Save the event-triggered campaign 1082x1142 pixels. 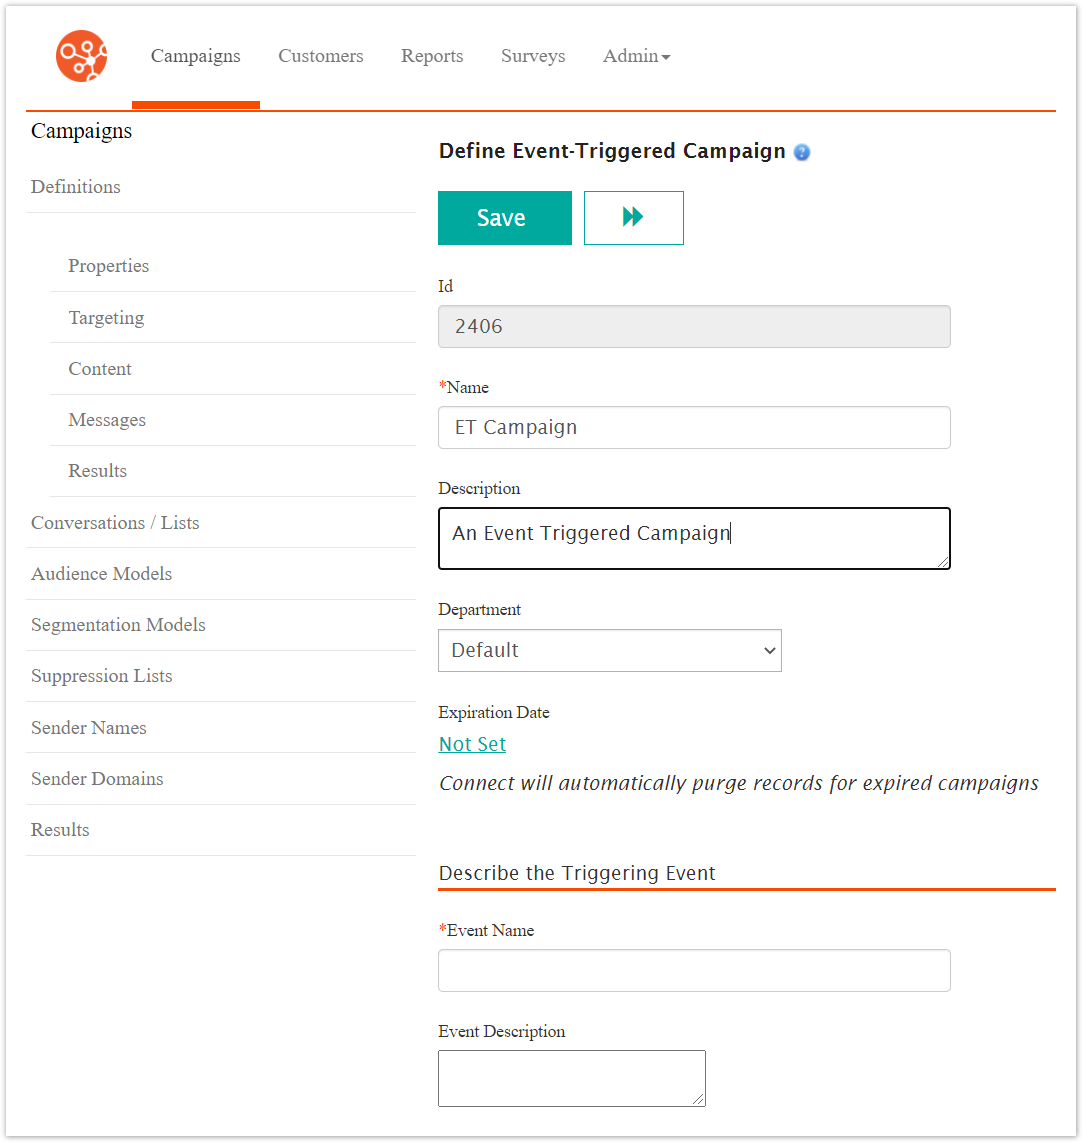pyautogui.click(x=505, y=218)
